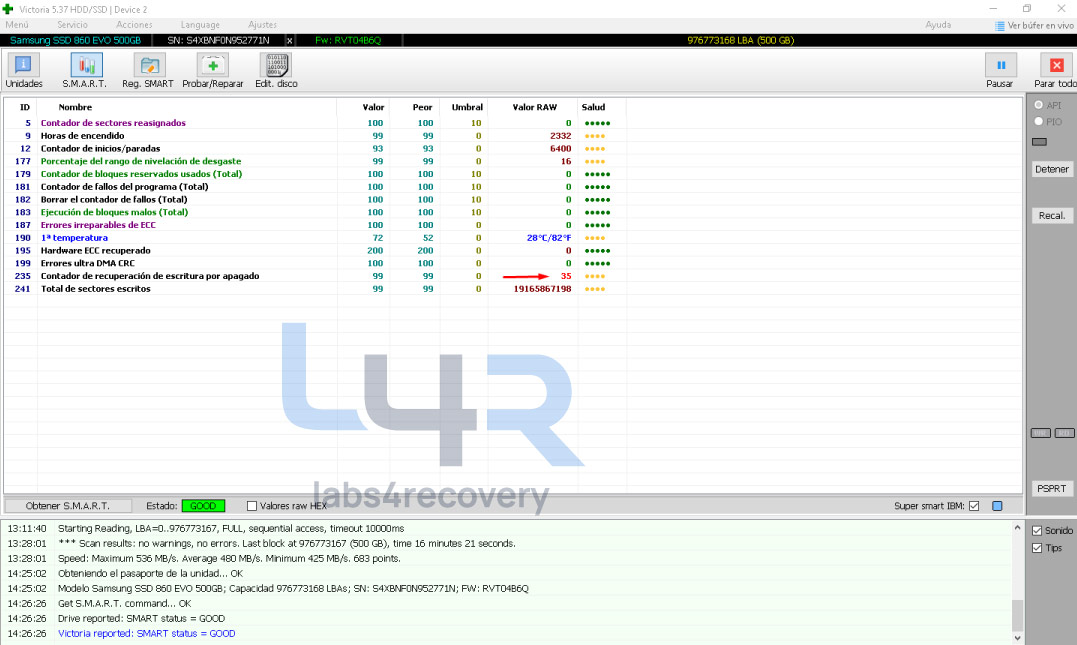Click the Pausar pause icon
1077x645 pixels.
[x=1000, y=65]
